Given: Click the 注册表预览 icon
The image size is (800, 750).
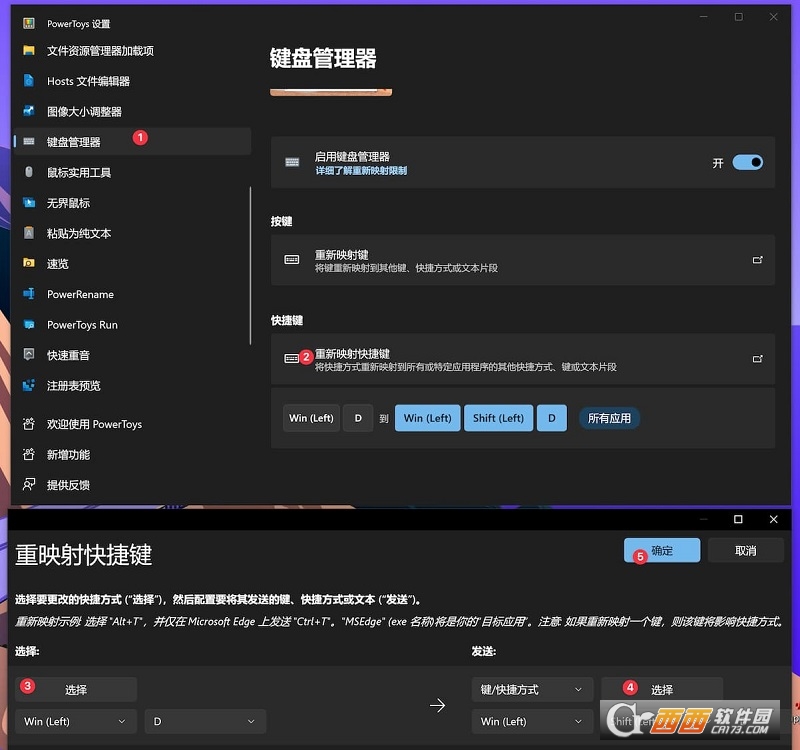Looking at the screenshot, I should pos(29,385).
